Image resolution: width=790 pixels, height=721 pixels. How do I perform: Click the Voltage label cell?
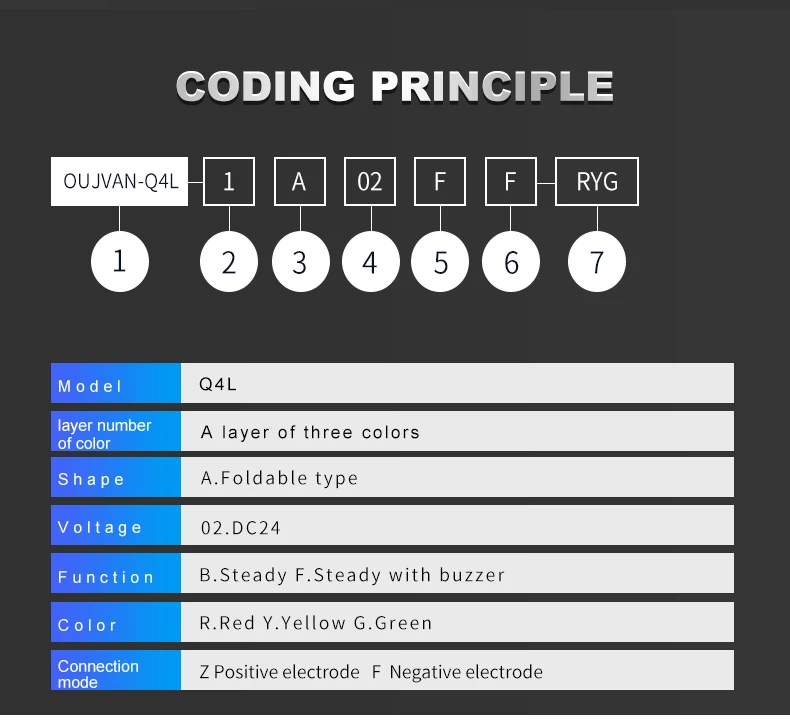(116, 526)
